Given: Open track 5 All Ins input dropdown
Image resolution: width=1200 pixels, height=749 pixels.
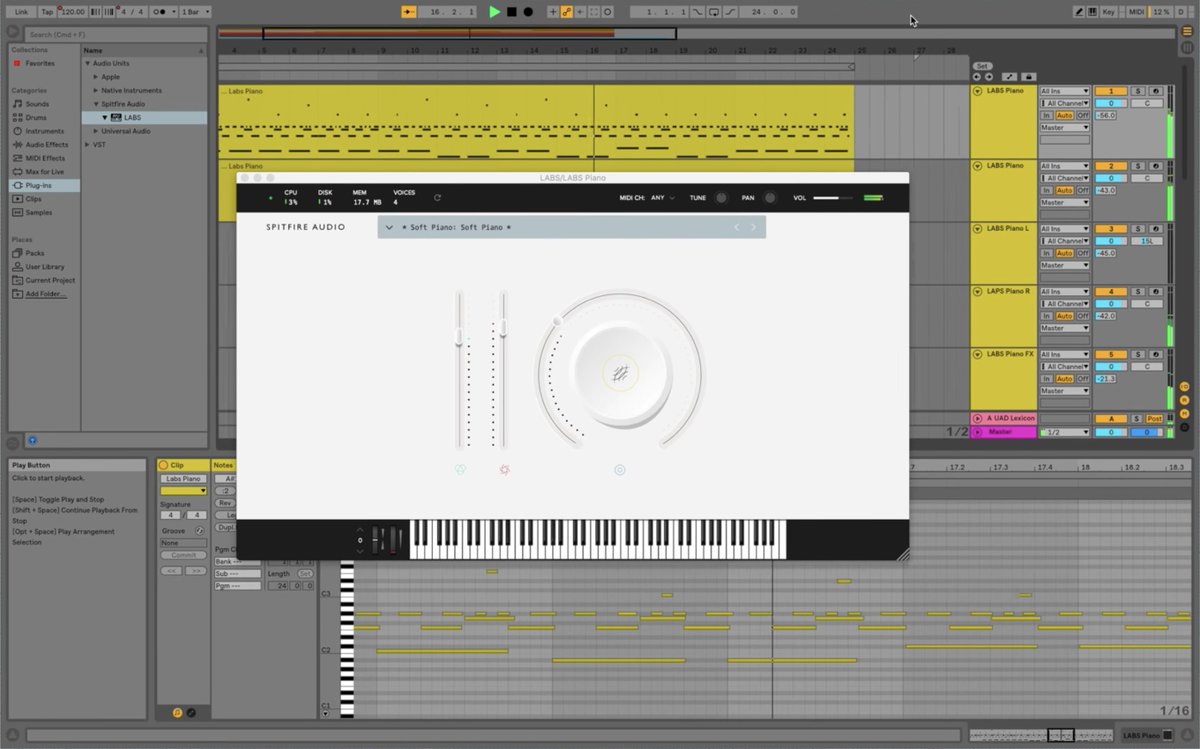Looking at the screenshot, I should [1065, 354].
